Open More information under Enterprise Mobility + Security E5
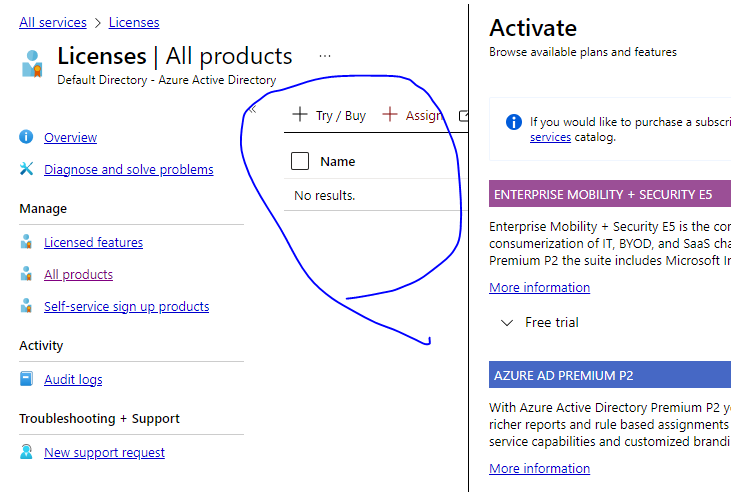Image resolution: width=731 pixels, height=492 pixels. [539, 287]
